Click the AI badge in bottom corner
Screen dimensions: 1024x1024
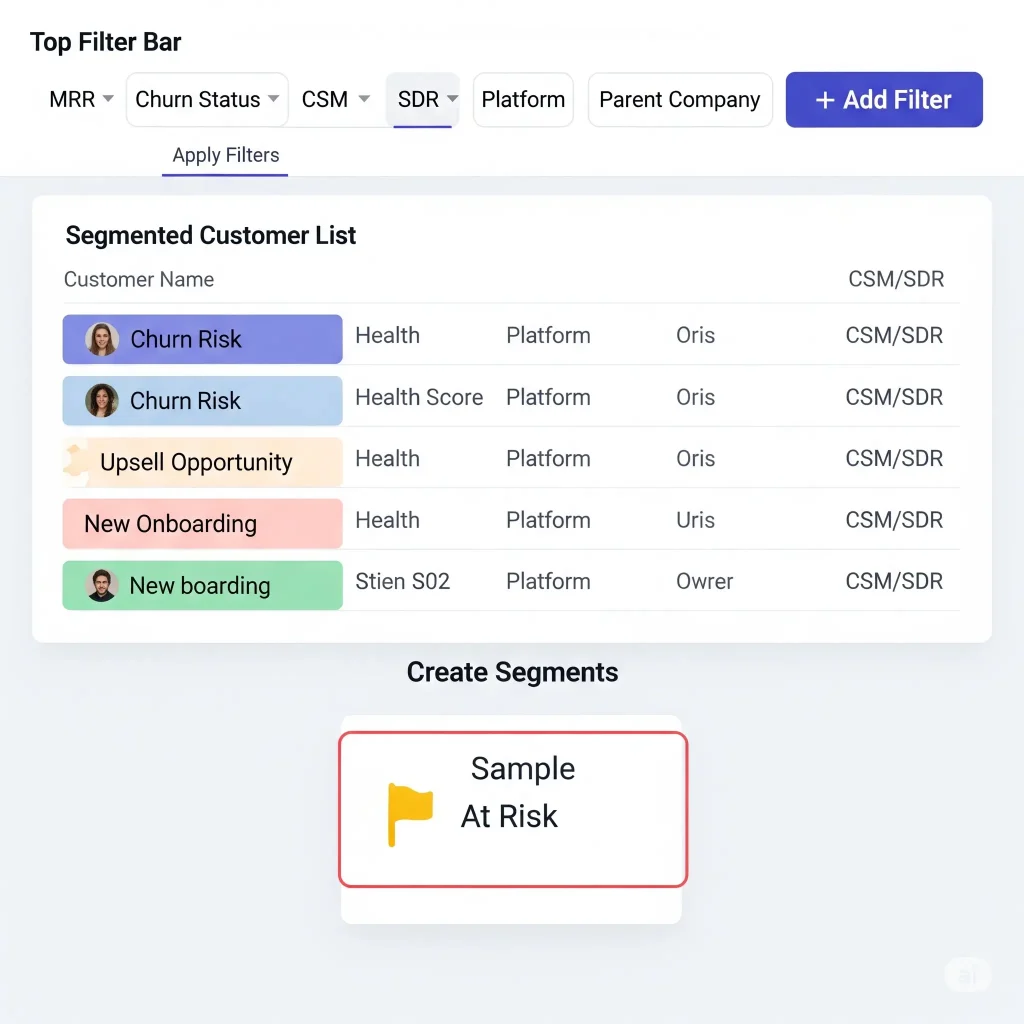click(x=967, y=975)
